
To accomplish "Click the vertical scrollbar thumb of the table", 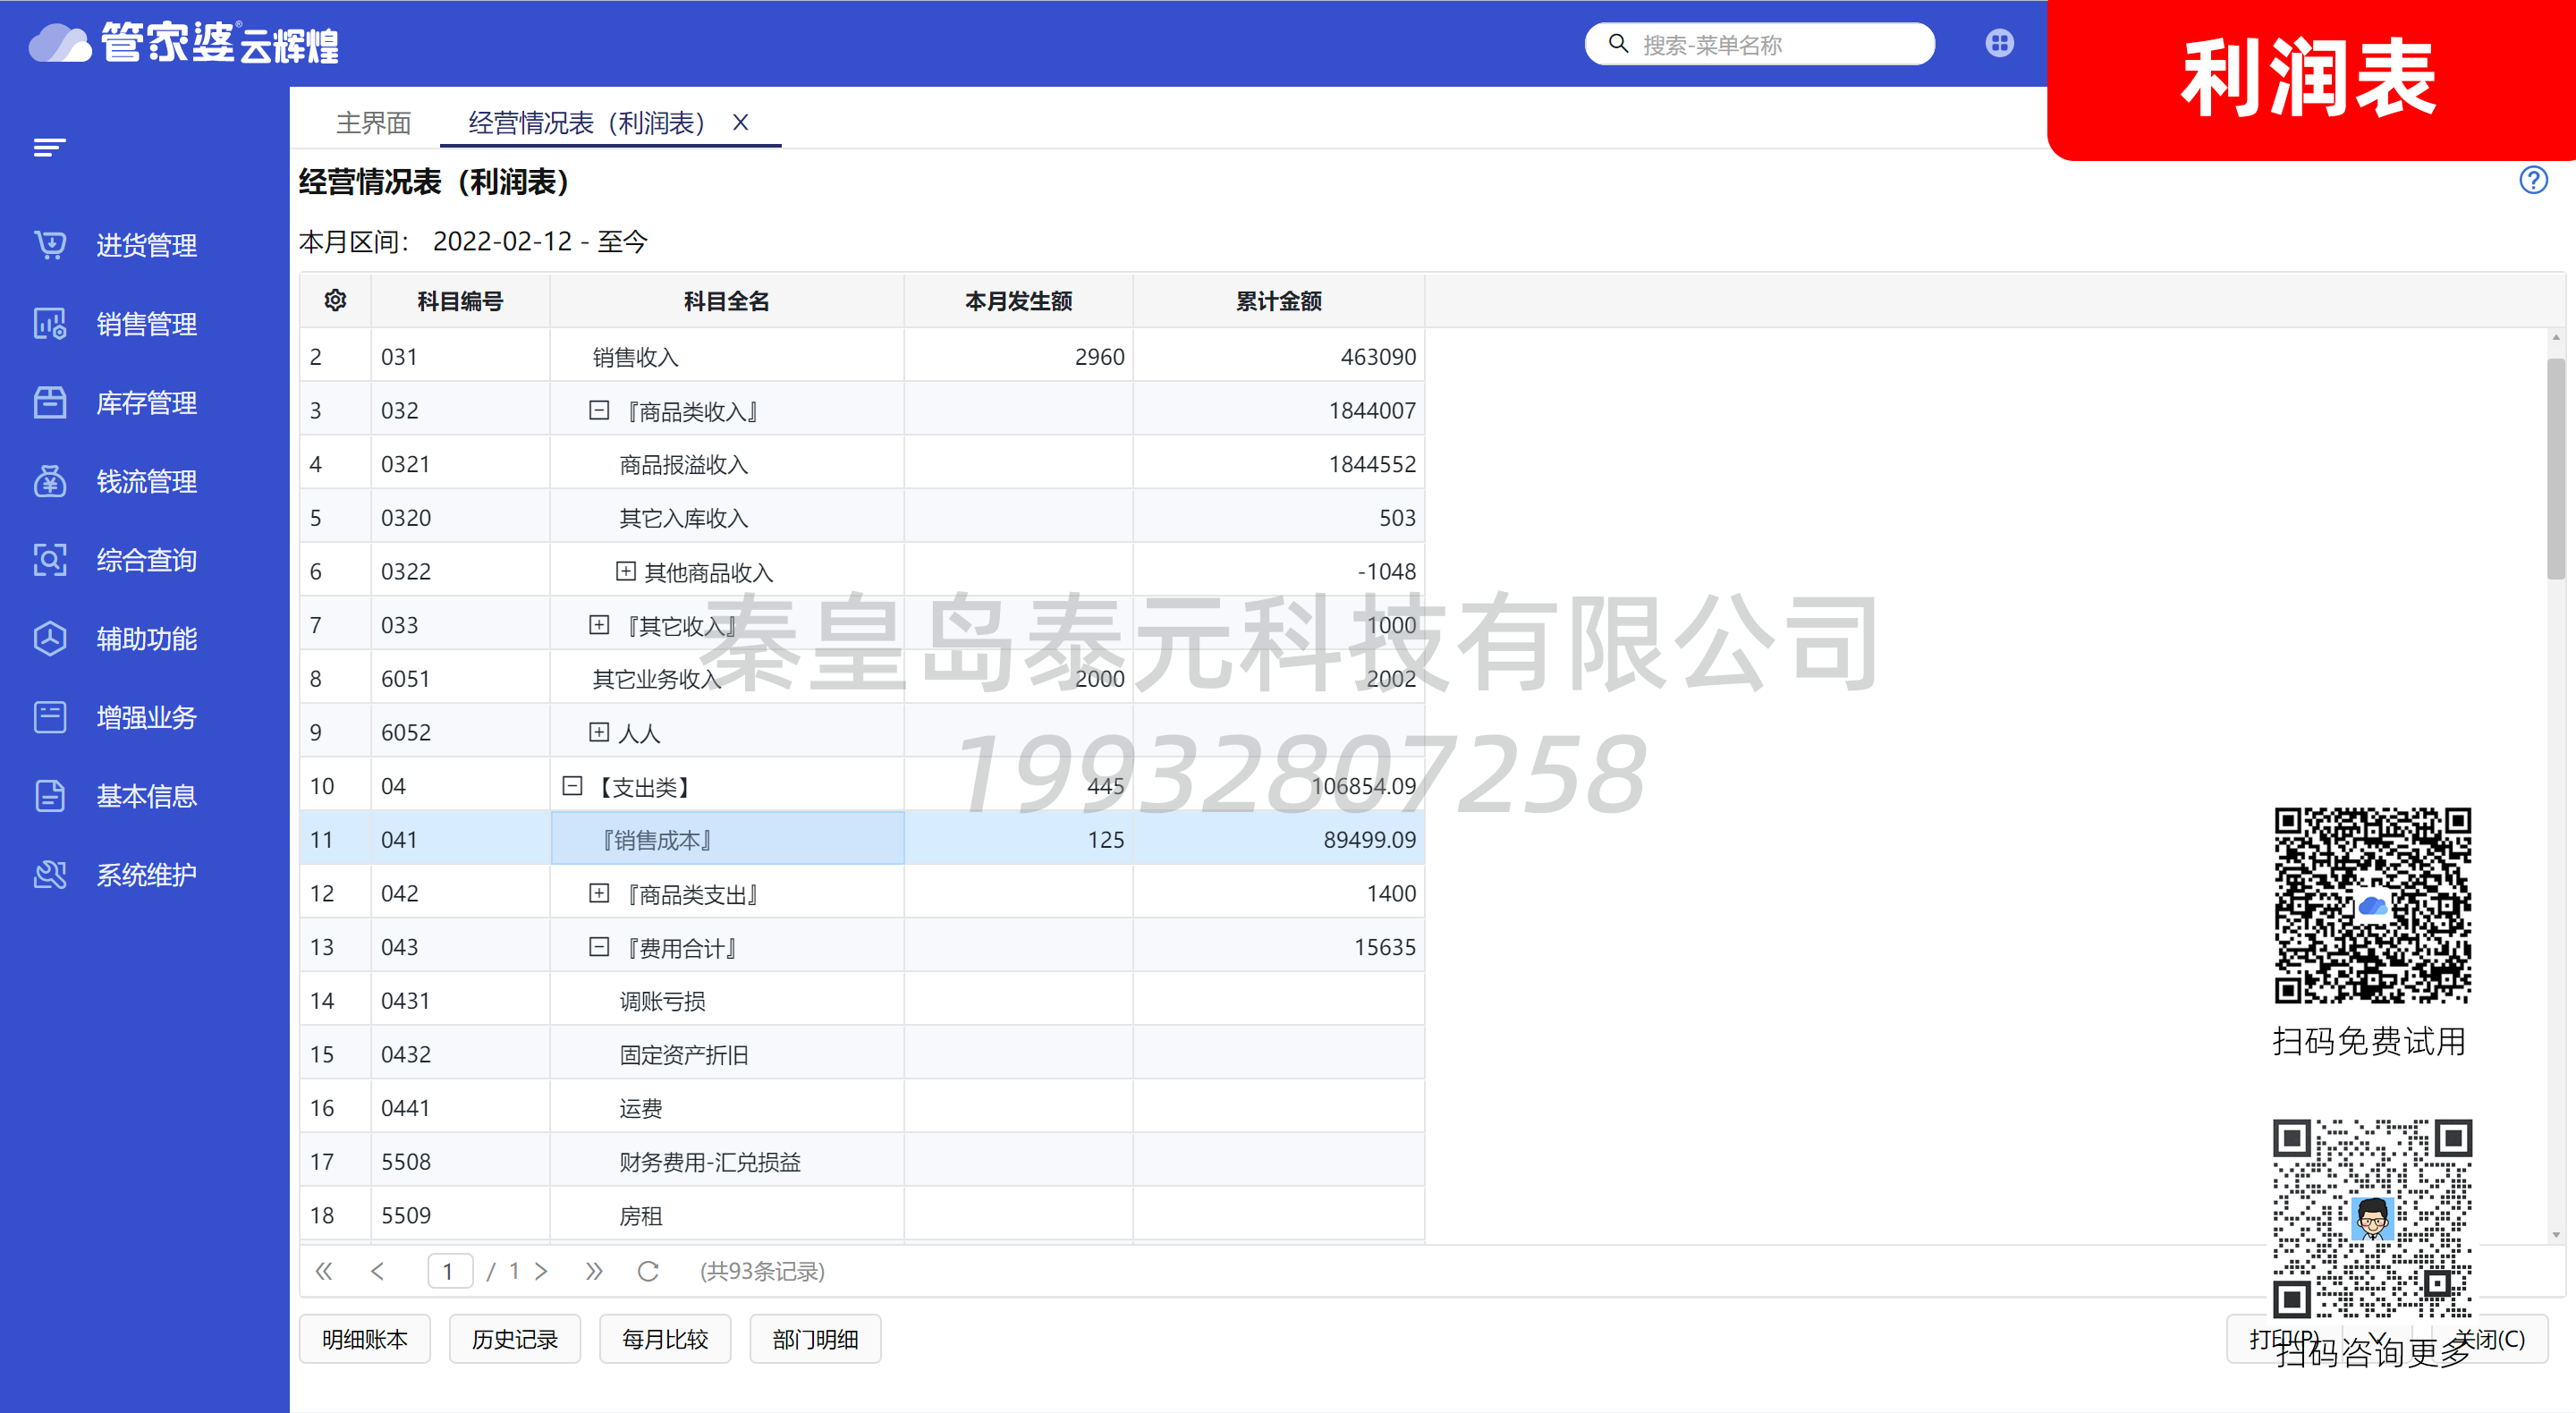I will pyautogui.click(x=2556, y=468).
